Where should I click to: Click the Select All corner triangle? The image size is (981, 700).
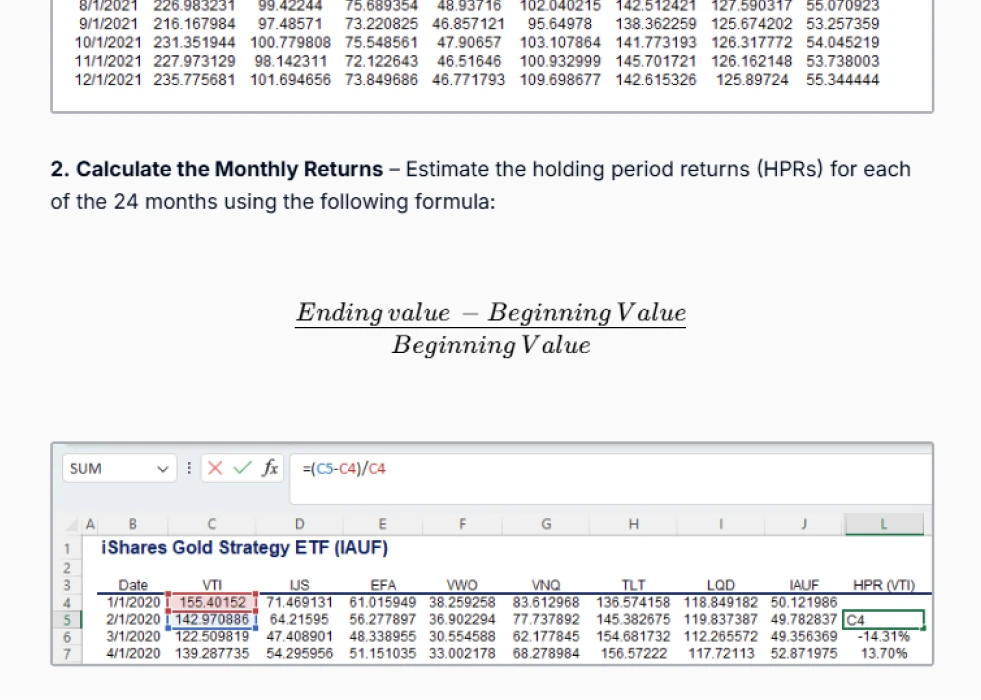point(72,524)
